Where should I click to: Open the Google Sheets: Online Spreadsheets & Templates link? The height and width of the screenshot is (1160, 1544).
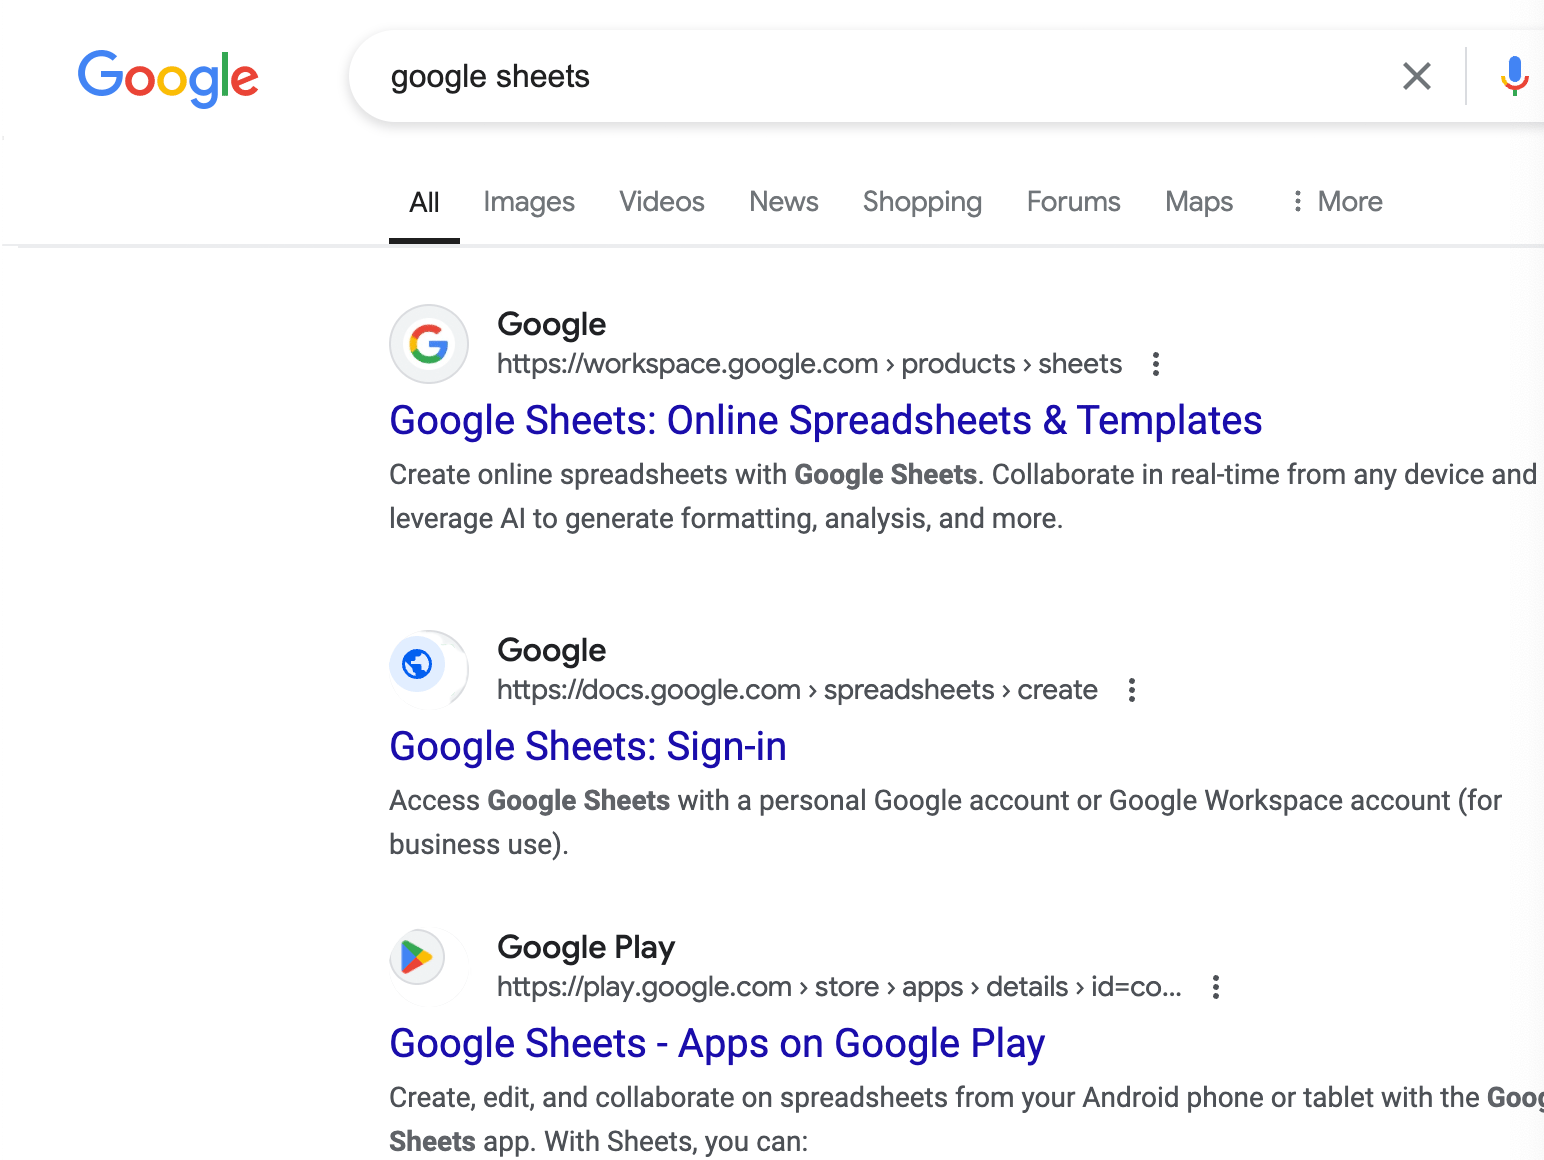pyautogui.click(x=825, y=420)
